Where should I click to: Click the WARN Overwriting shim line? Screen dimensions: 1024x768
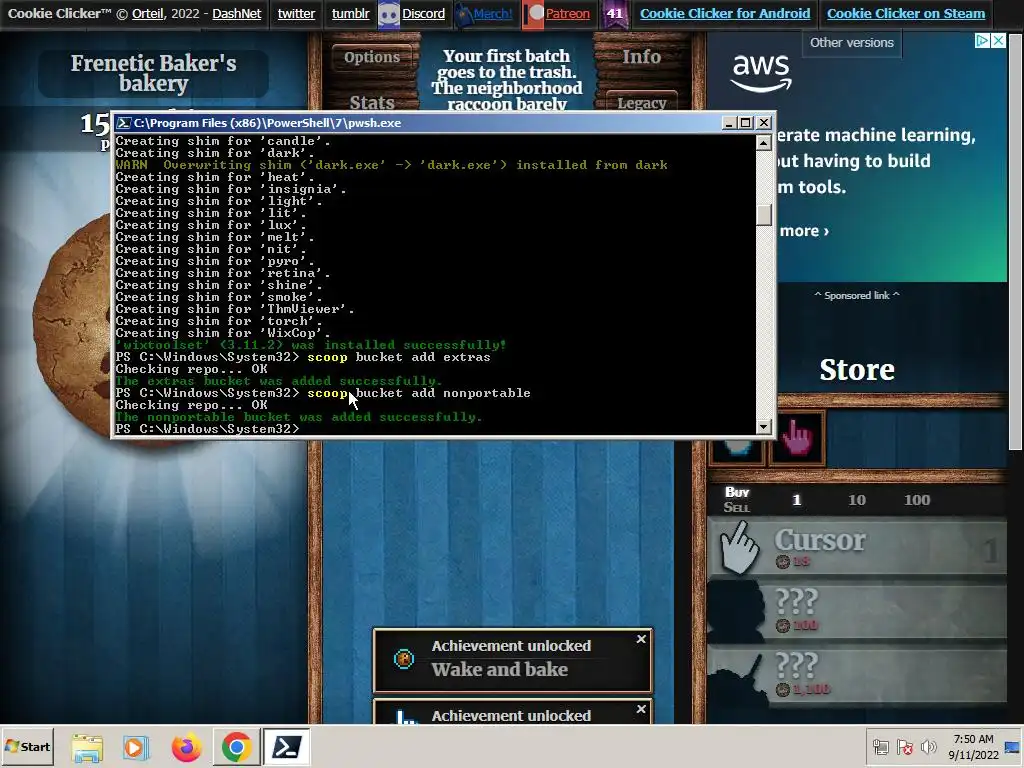coord(391,165)
